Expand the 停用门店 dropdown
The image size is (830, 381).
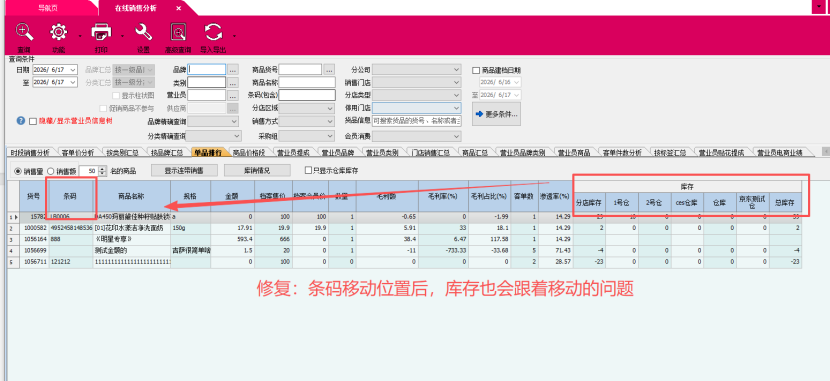point(457,107)
